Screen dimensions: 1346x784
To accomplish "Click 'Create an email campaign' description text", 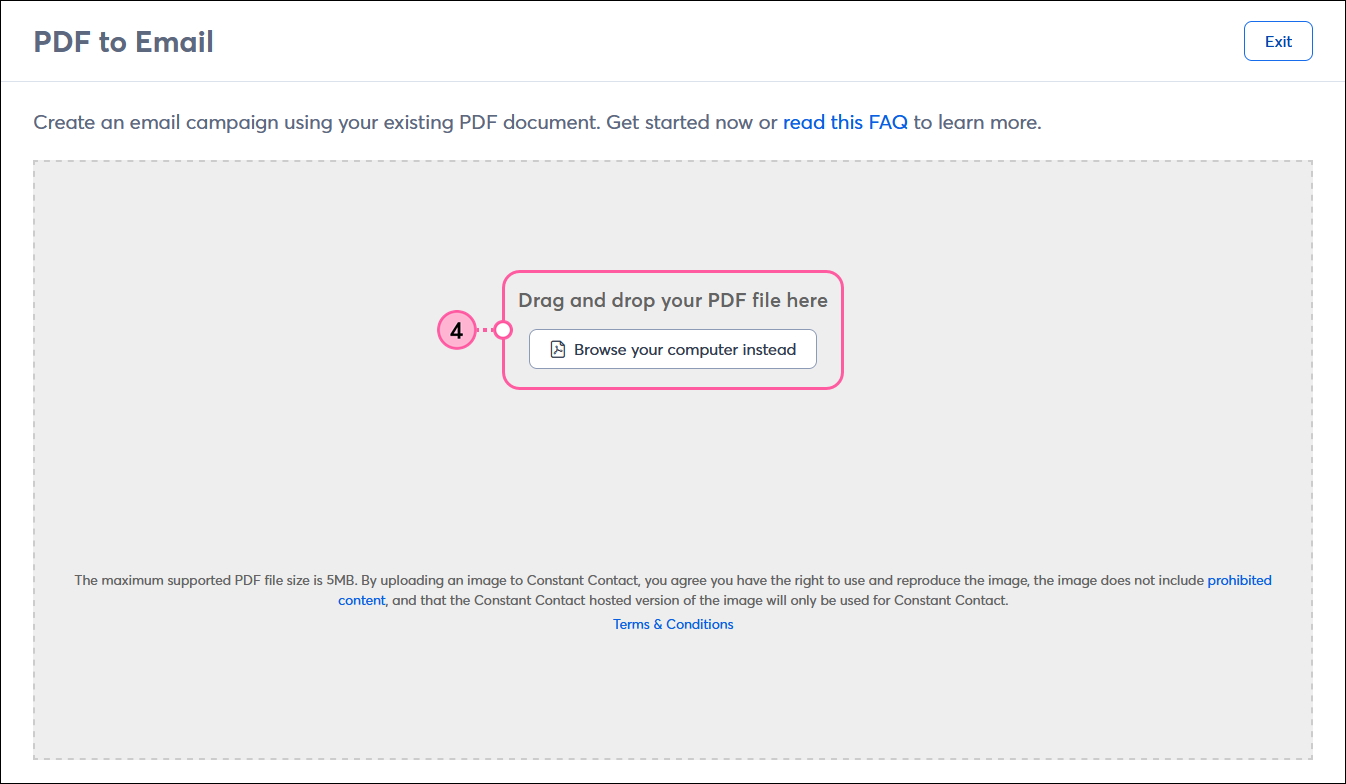I will [x=537, y=123].
